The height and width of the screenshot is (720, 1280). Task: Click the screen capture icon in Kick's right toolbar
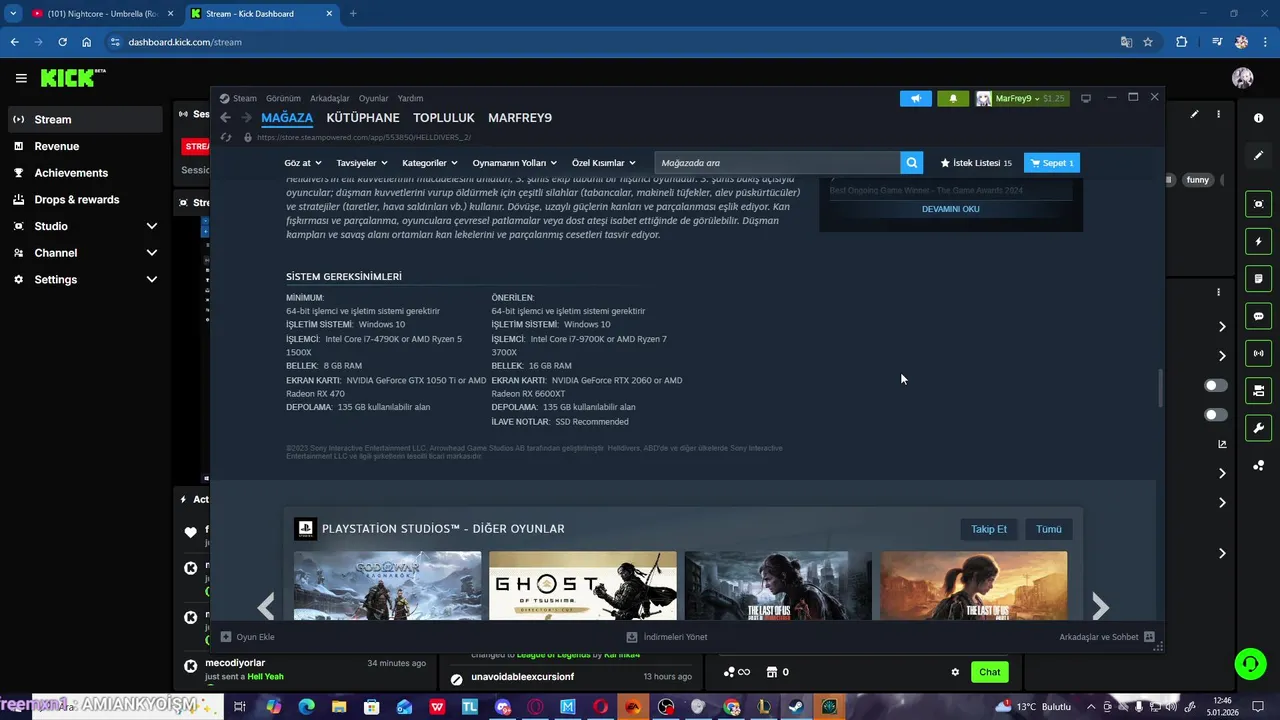1258,204
